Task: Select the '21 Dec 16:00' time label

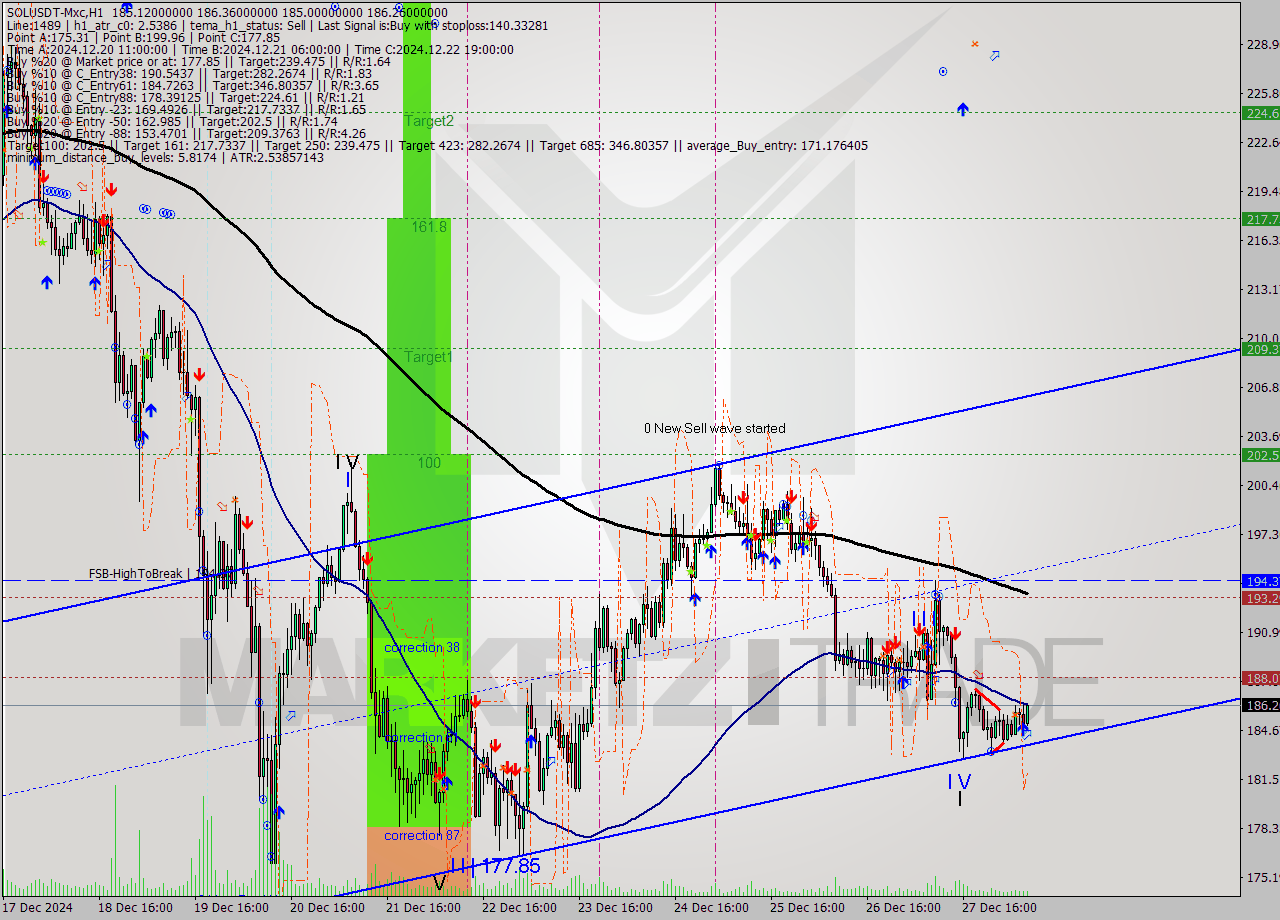Action: click(x=423, y=908)
